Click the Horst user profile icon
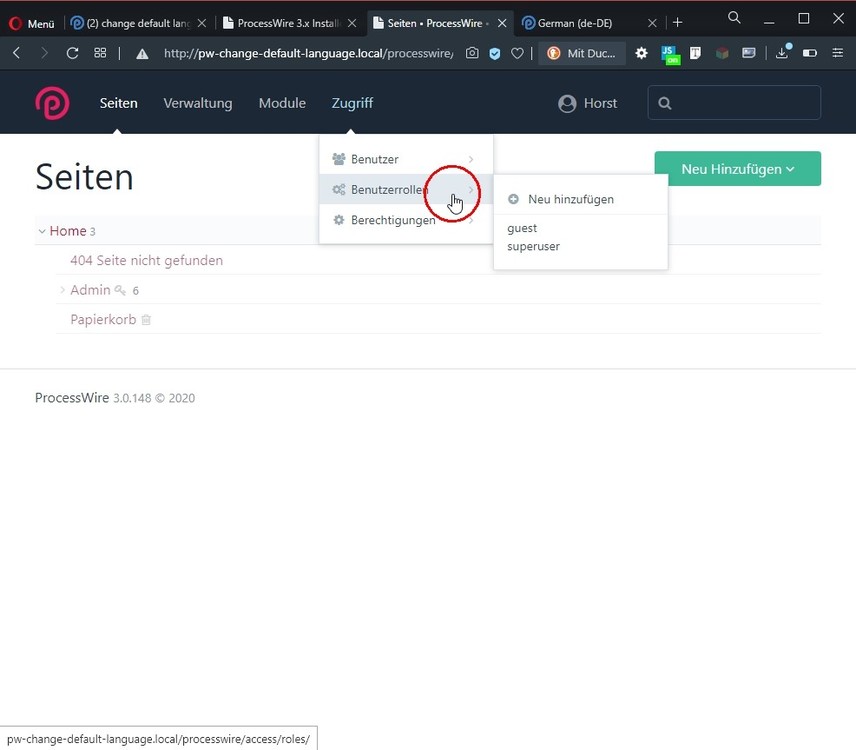856x750 pixels. [x=567, y=103]
